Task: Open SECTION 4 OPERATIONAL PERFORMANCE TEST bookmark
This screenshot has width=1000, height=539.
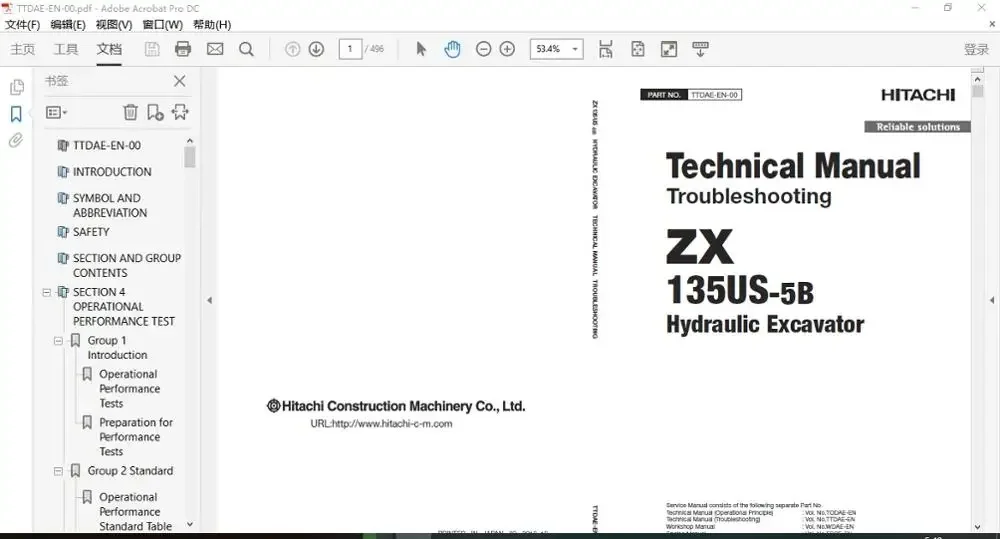Action: tap(123, 306)
